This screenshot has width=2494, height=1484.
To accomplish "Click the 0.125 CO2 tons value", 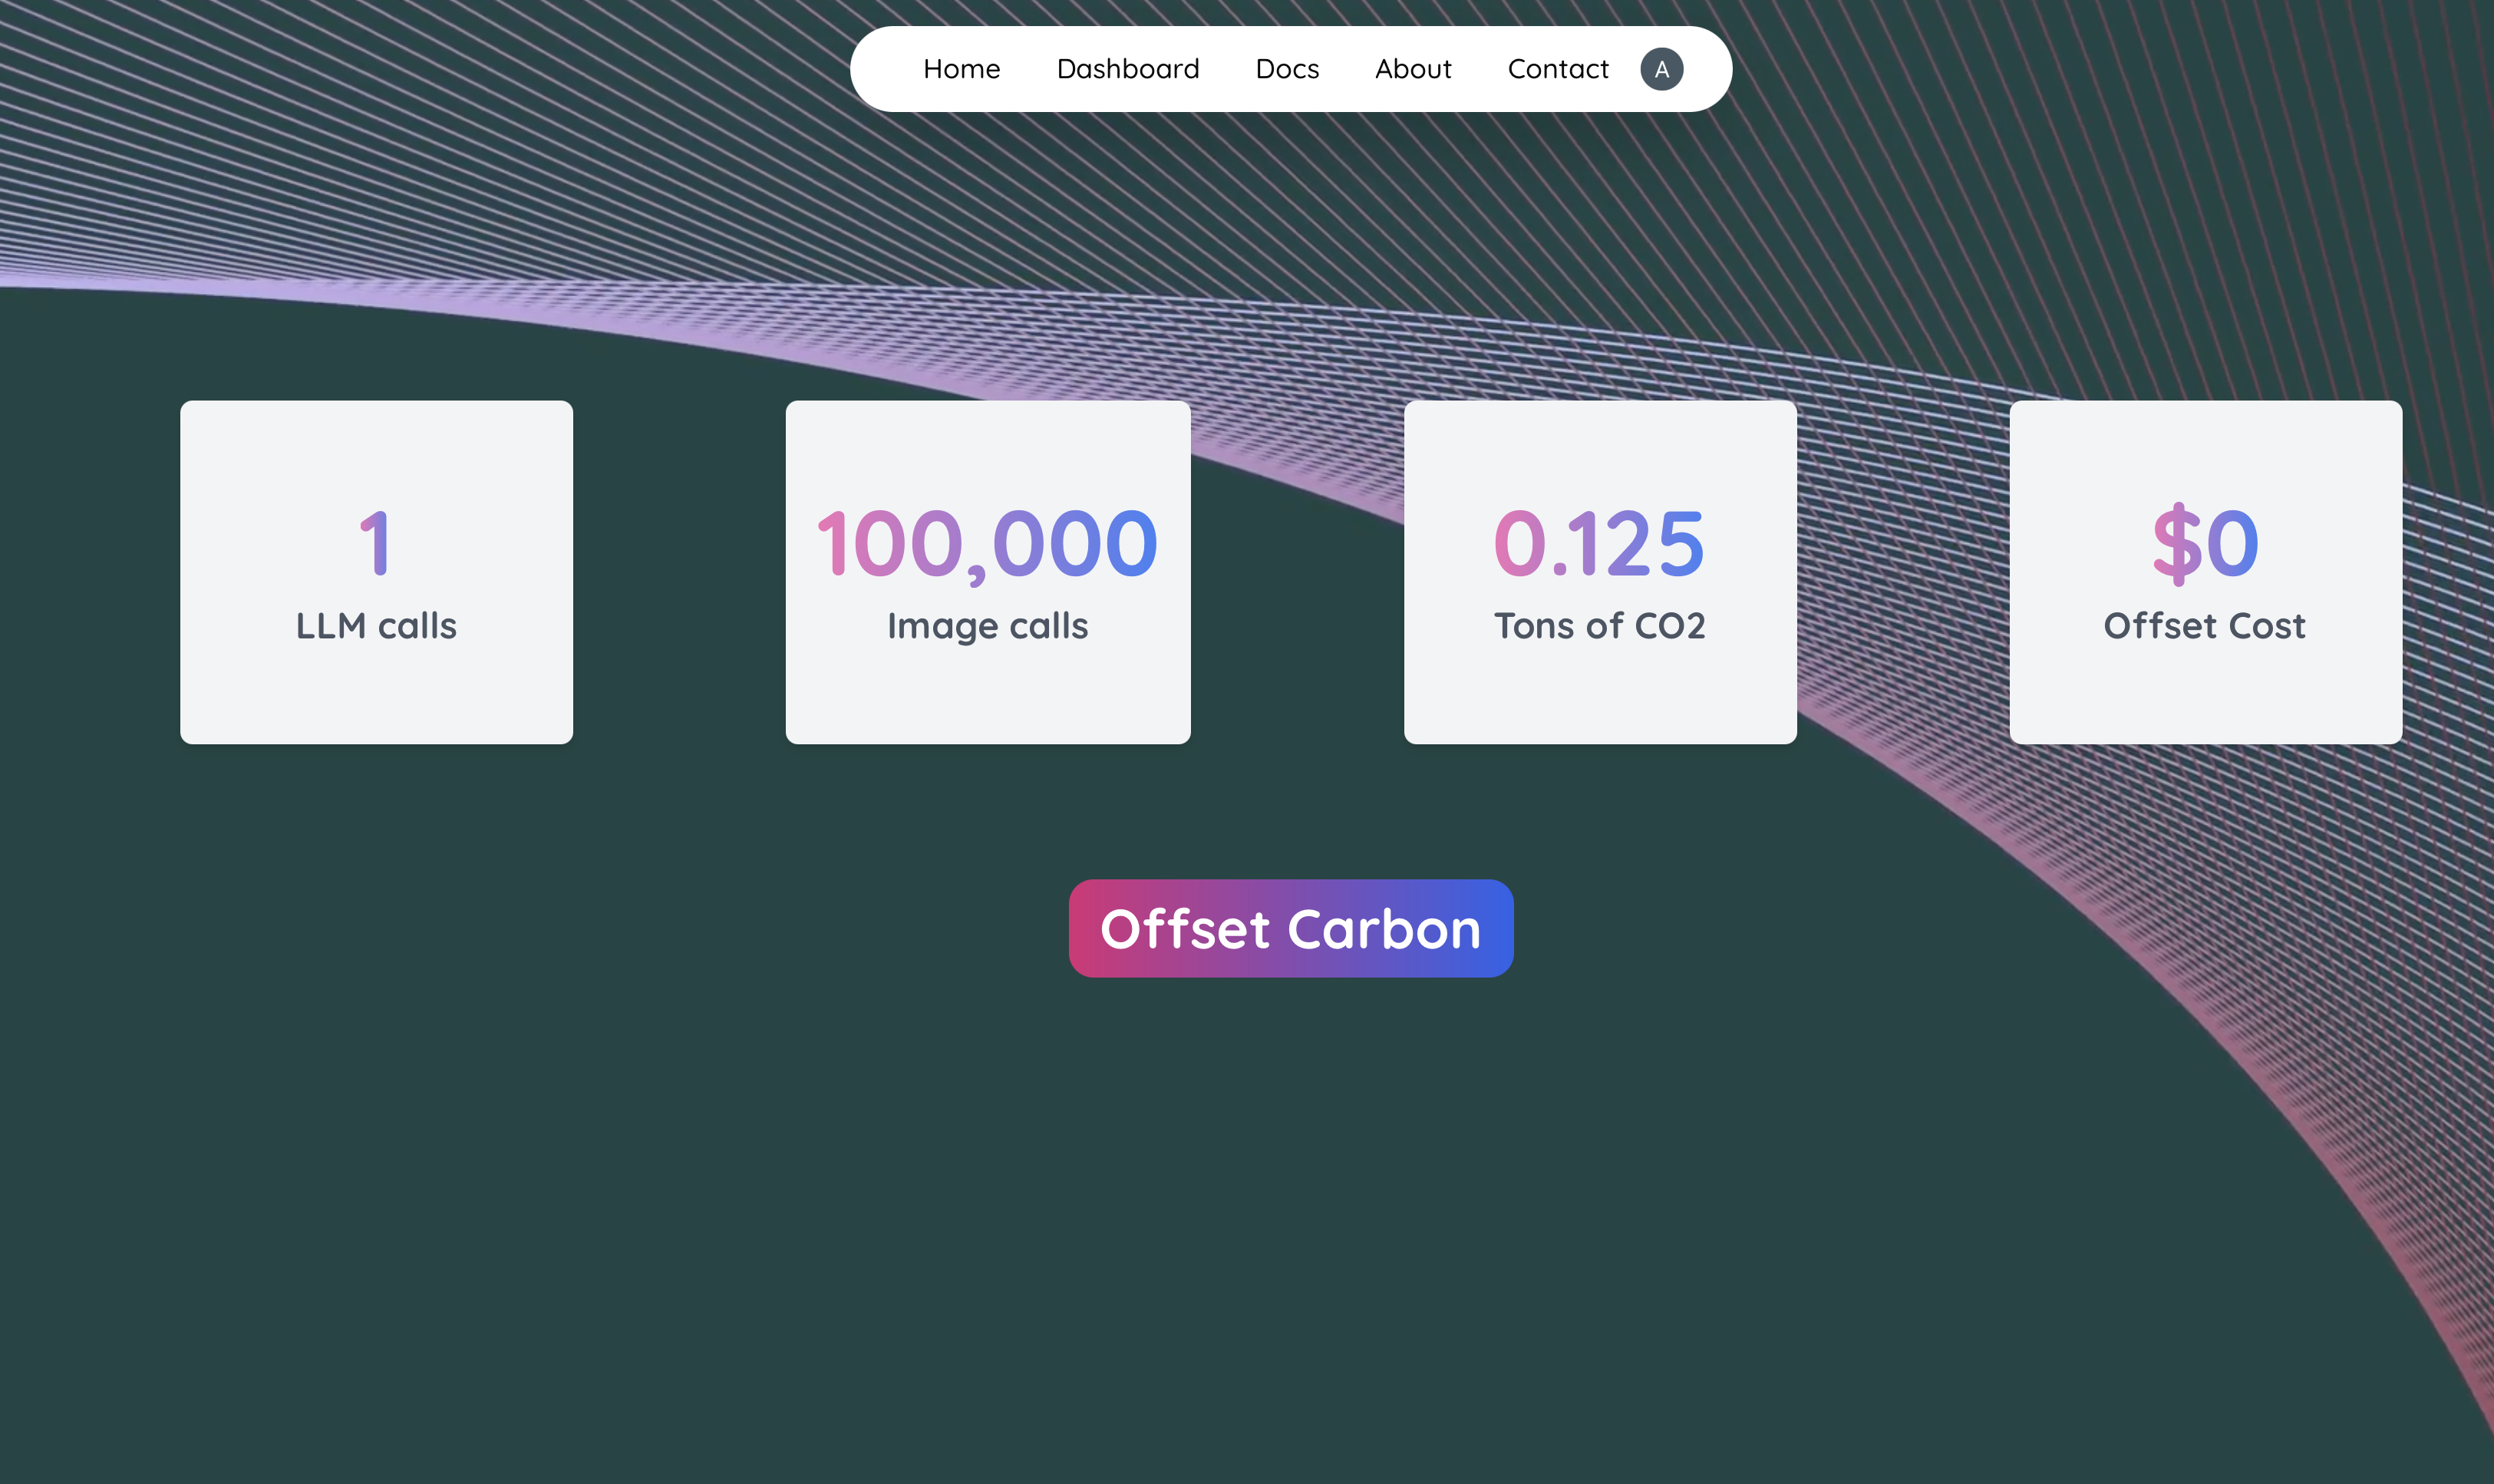I will (x=1599, y=543).
